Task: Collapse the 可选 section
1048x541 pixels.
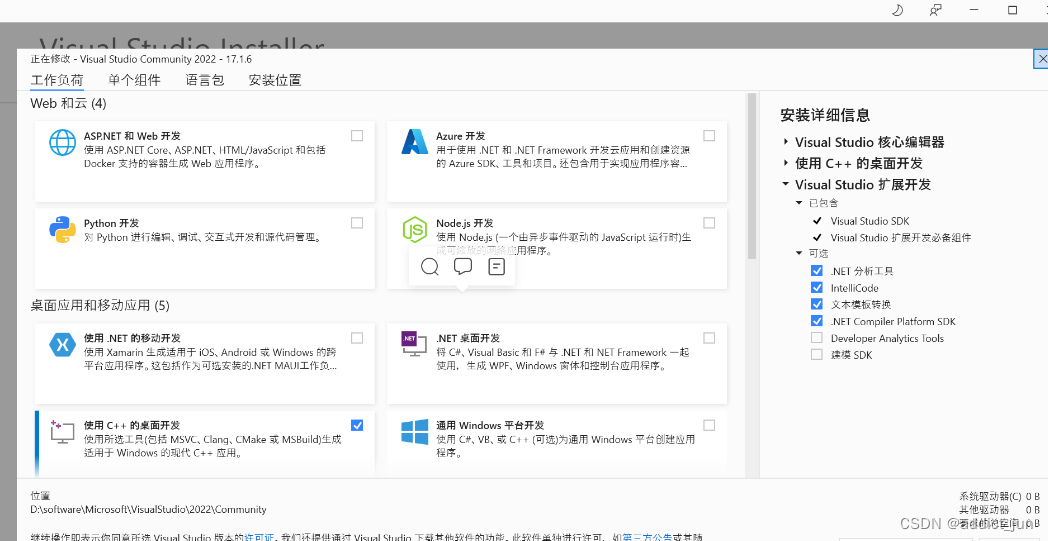Action: pos(799,253)
